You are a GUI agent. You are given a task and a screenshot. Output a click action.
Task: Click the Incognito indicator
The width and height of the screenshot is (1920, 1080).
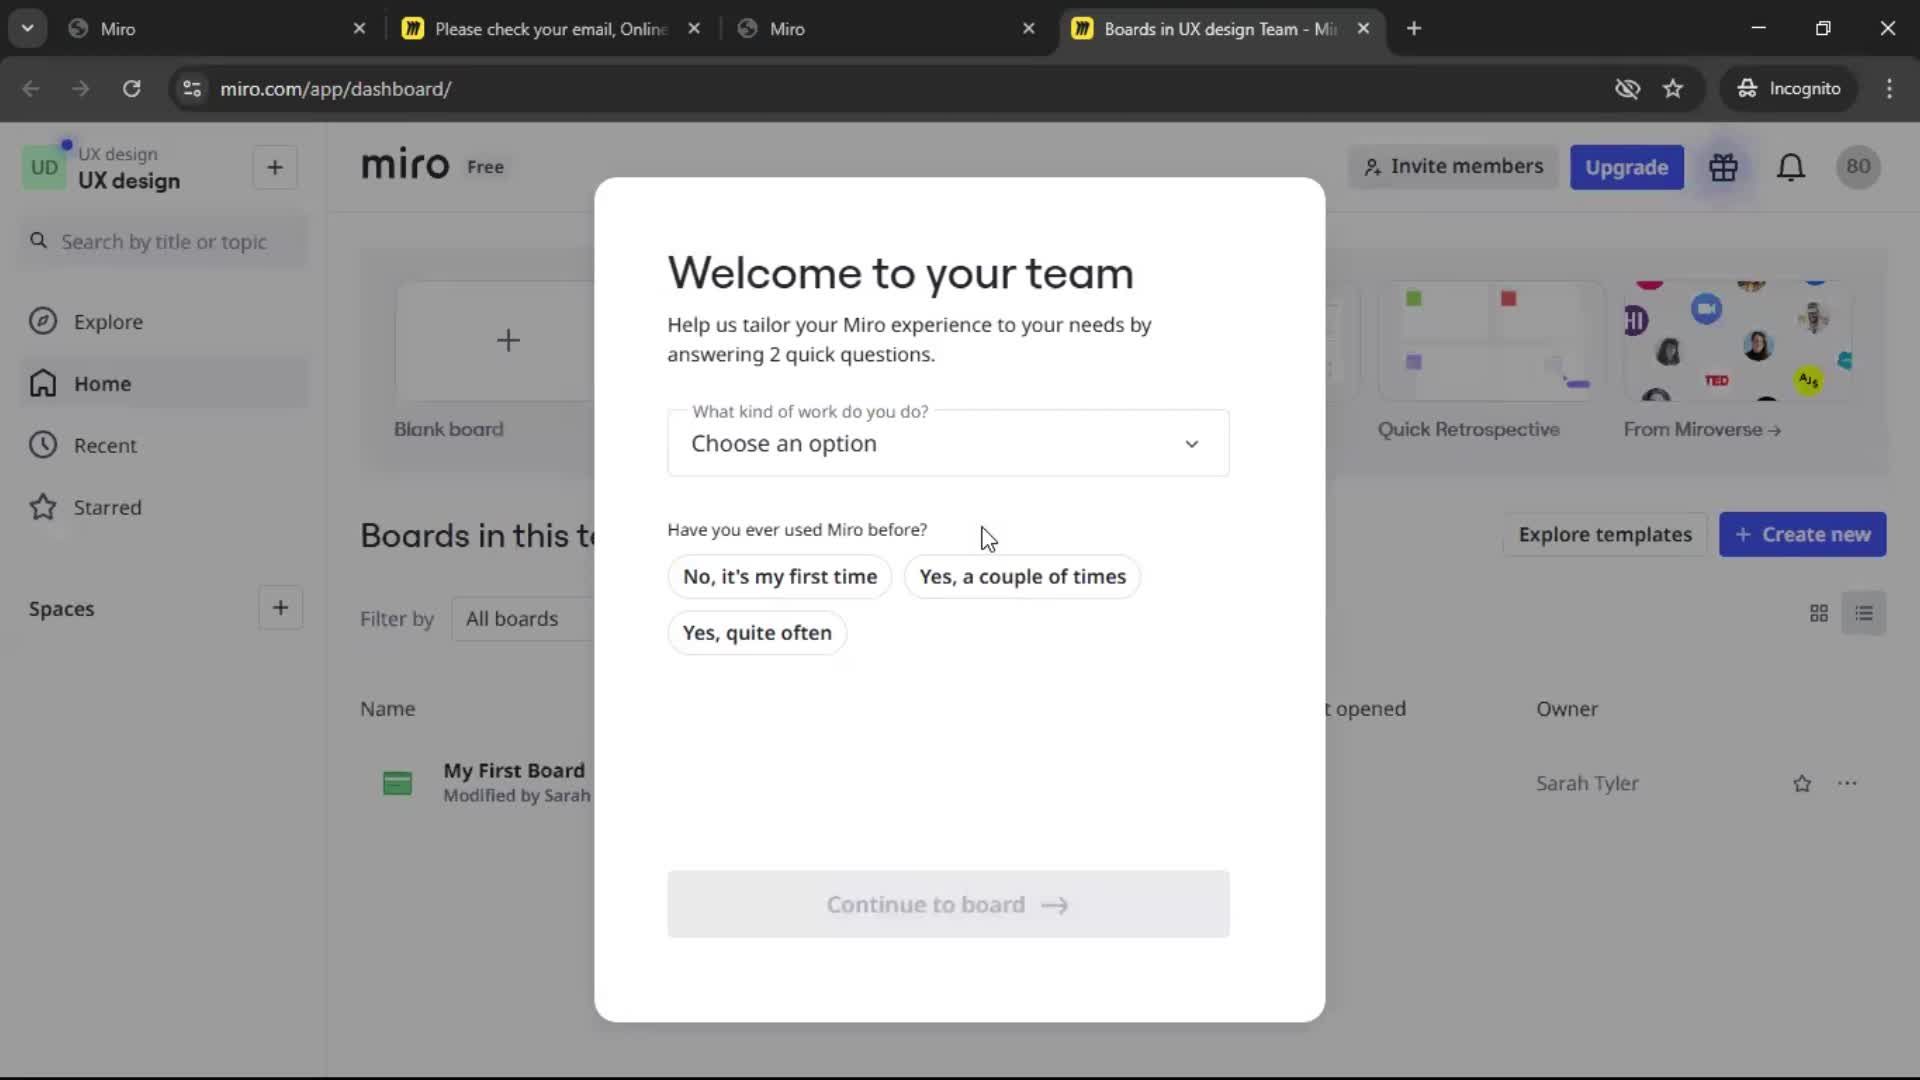coord(1788,89)
